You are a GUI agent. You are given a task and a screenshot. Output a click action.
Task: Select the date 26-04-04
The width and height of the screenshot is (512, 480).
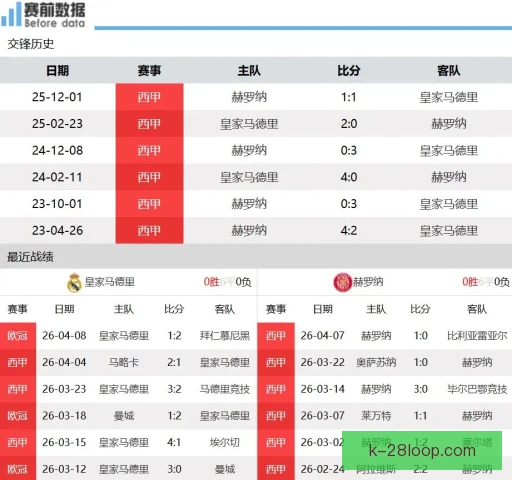[x=64, y=362]
